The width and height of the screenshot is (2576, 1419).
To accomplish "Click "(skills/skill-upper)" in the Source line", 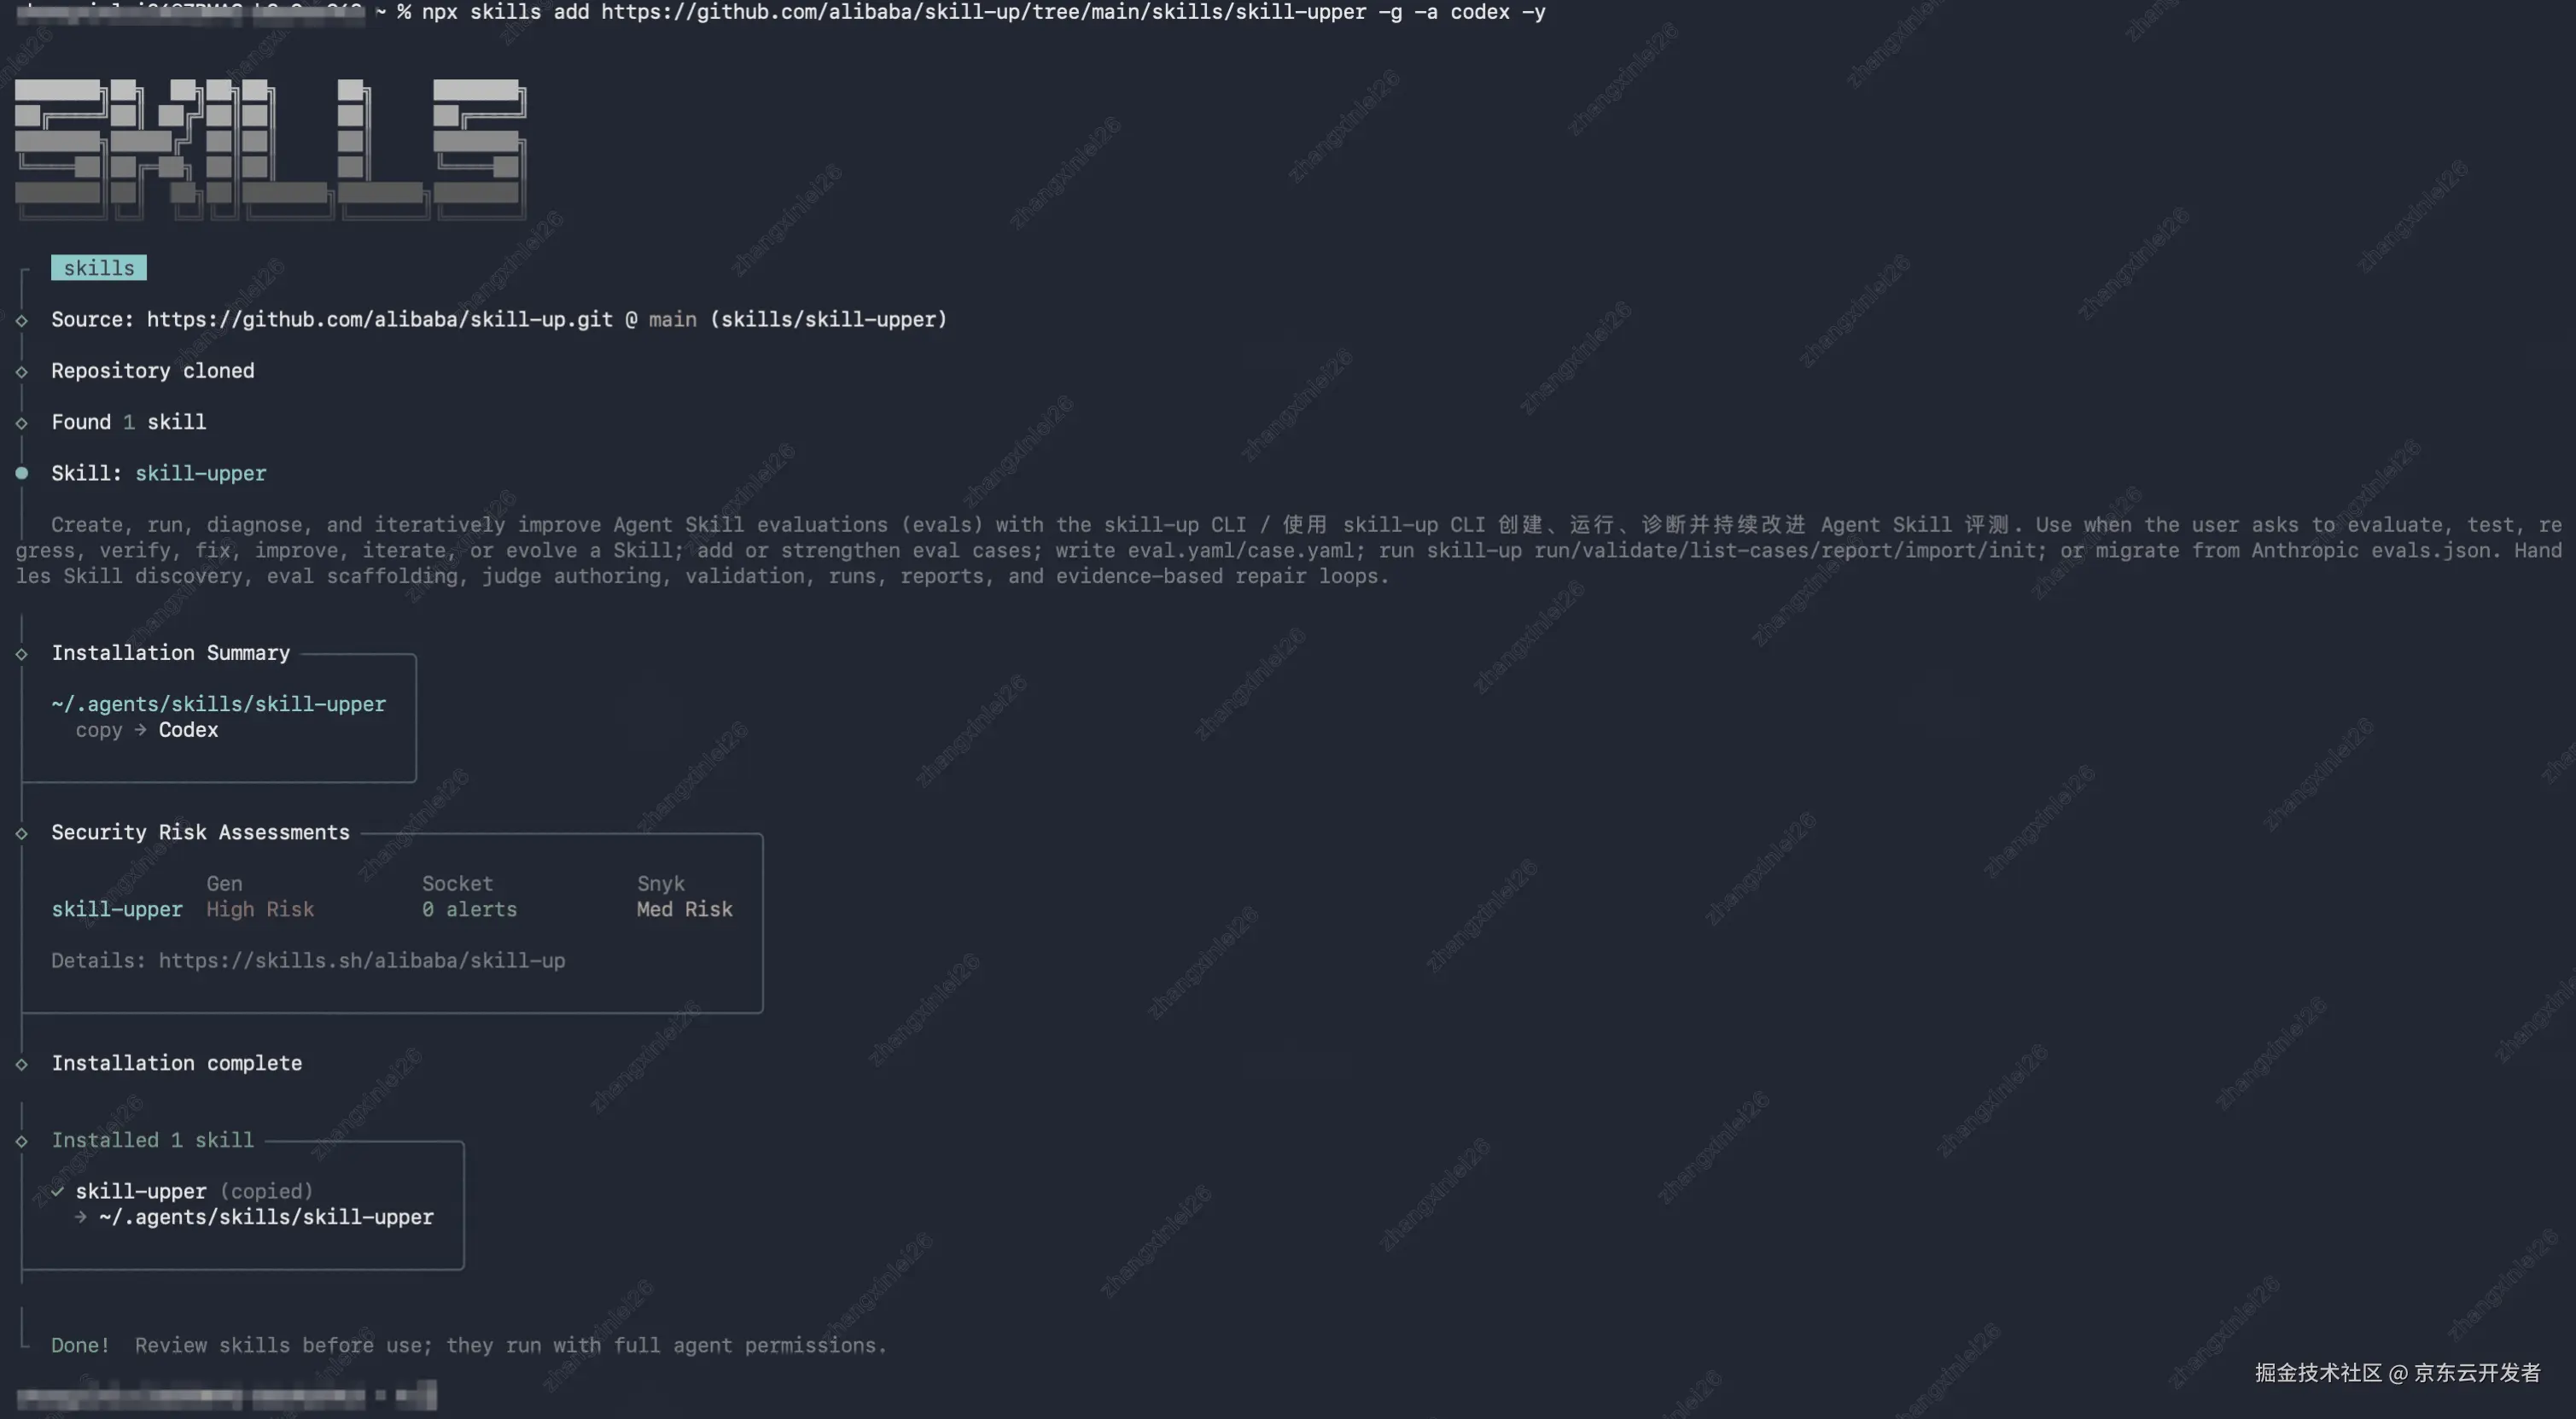I will tap(828, 320).
